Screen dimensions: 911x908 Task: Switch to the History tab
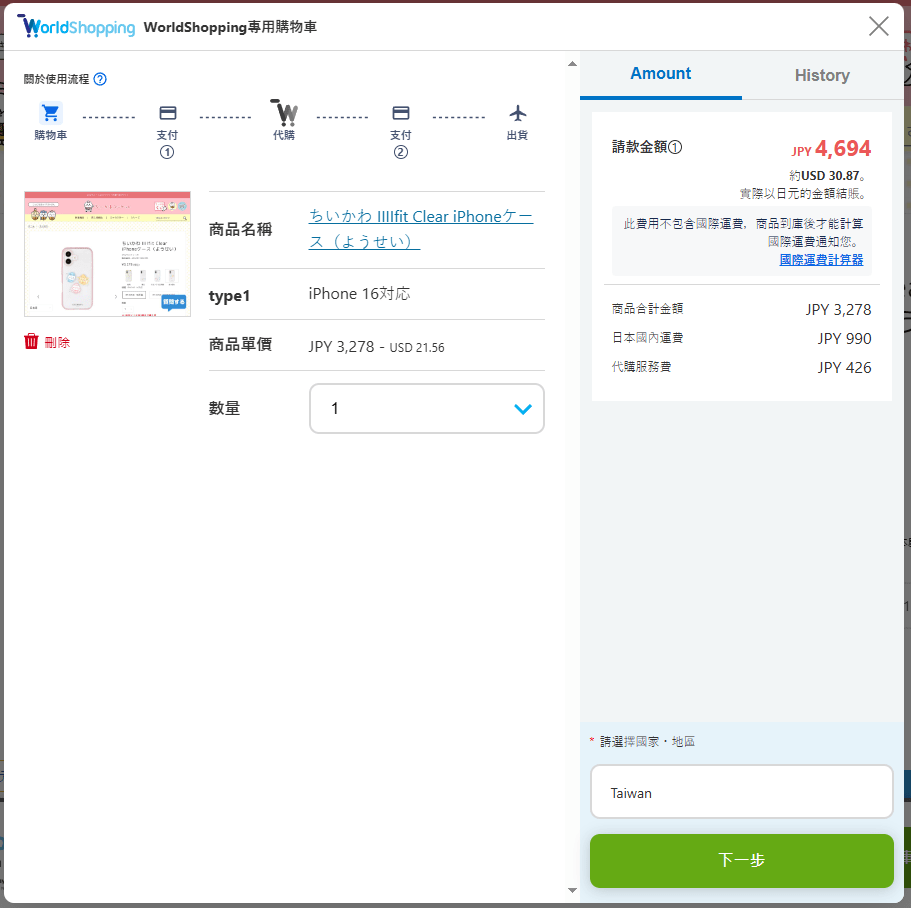point(822,75)
